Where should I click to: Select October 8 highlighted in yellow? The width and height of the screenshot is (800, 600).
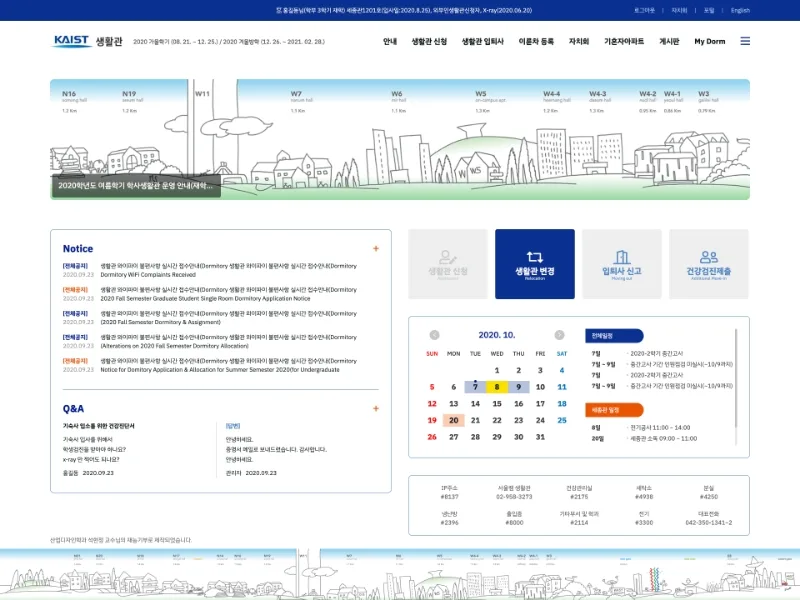pyautogui.click(x=497, y=387)
